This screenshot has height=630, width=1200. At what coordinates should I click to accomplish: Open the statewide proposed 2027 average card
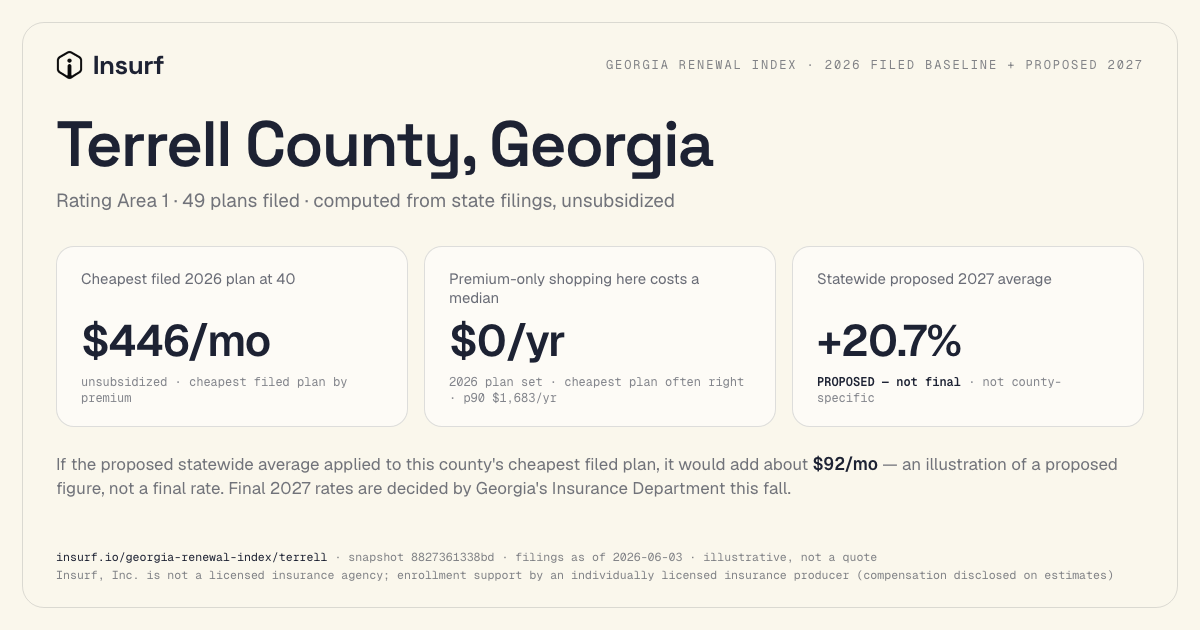(x=968, y=336)
